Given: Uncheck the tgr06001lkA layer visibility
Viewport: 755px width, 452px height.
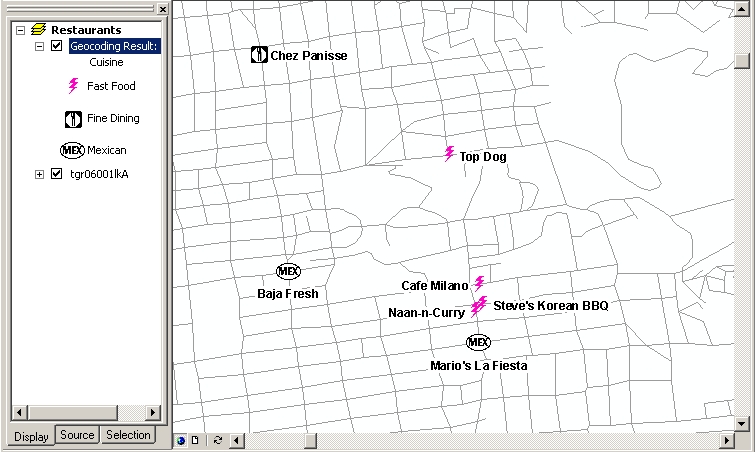Looking at the screenshot, I should [57, 174].
